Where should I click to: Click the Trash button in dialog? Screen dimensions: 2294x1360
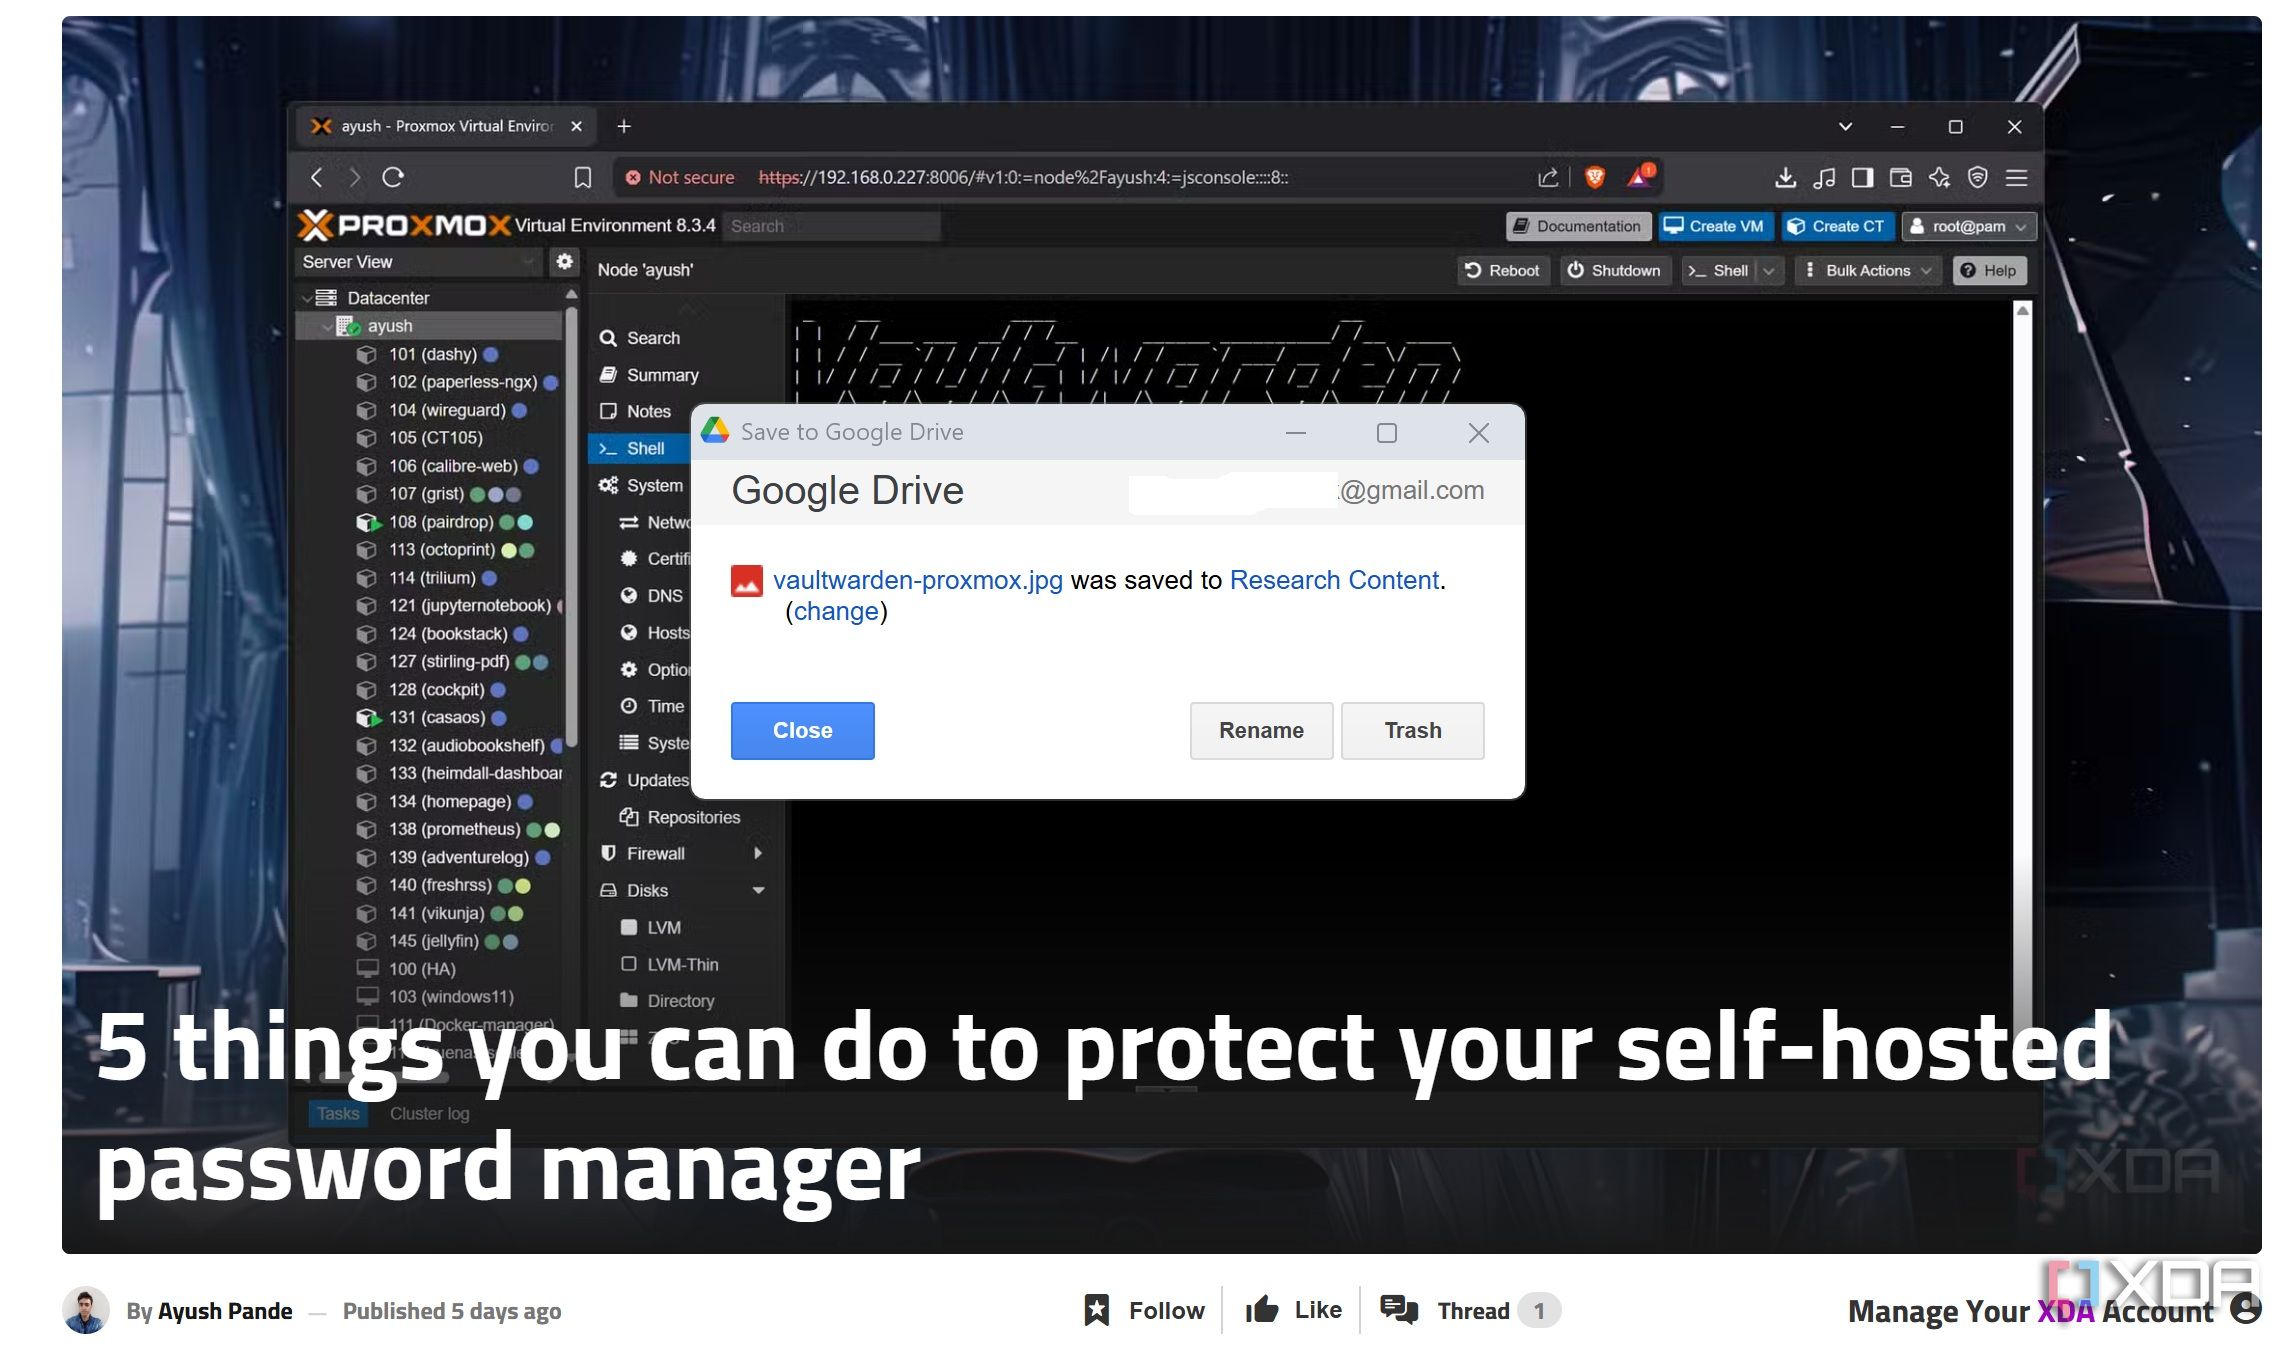pos(1413,731)
